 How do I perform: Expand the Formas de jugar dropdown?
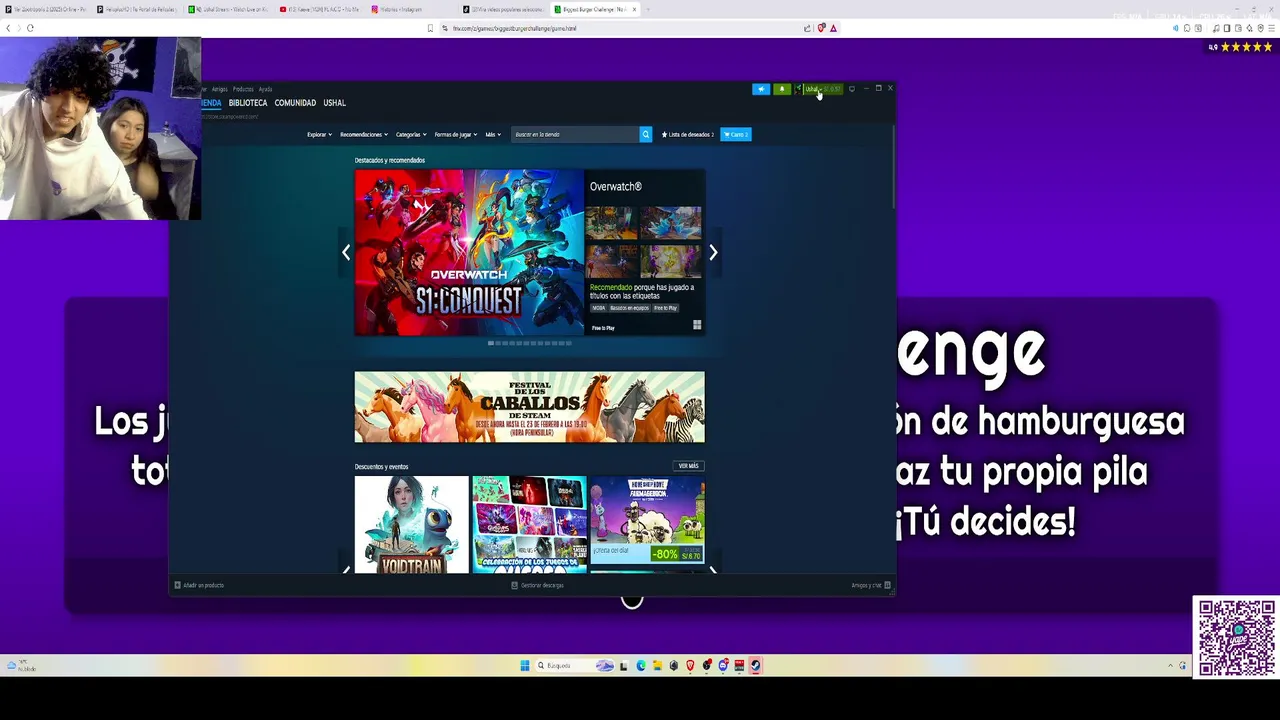coord(455,134)
